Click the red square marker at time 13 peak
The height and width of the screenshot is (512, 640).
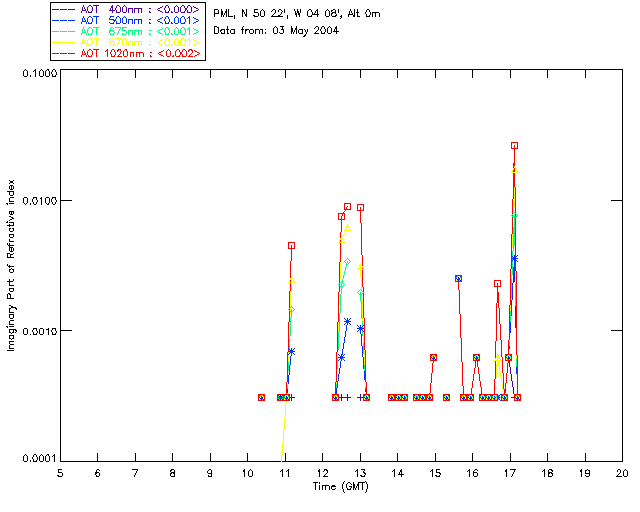click(x=360, y=207)
